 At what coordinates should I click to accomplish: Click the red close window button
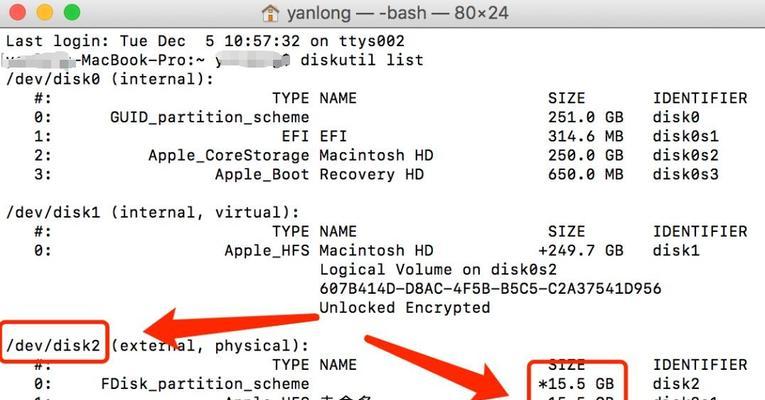18,13
